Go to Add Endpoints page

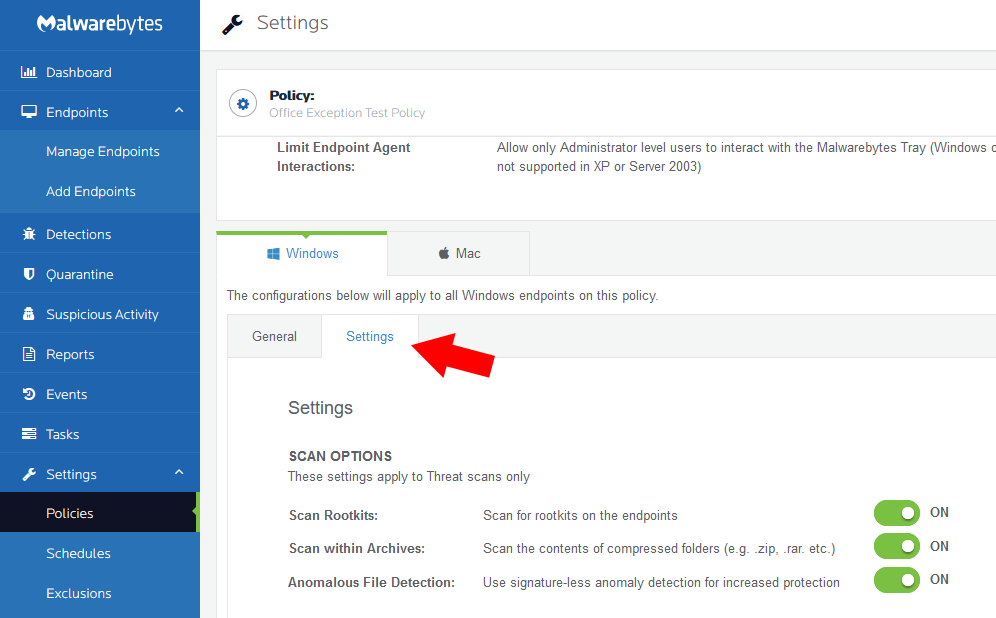(90, 191)
